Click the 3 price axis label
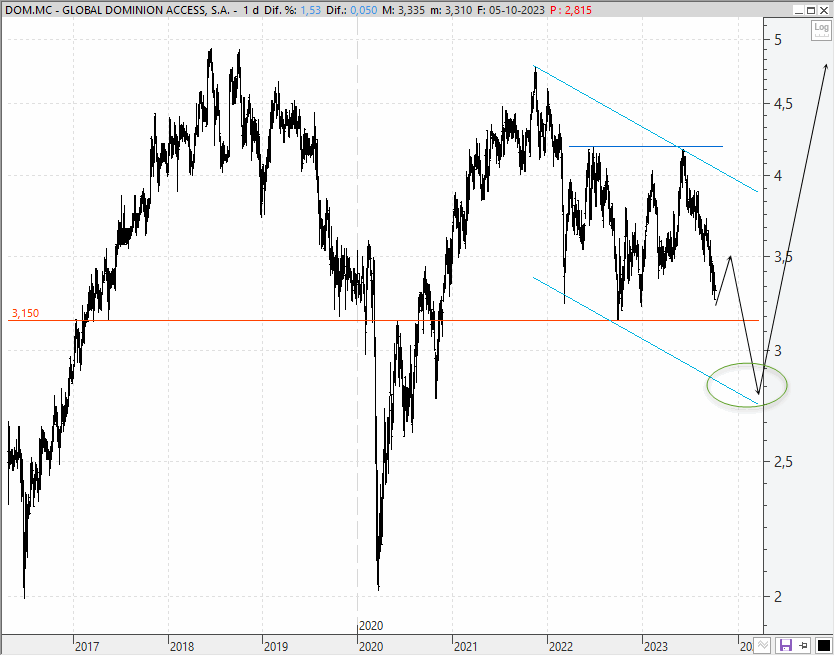The height and width of the screenshot is (656, 835). (779, 350)
